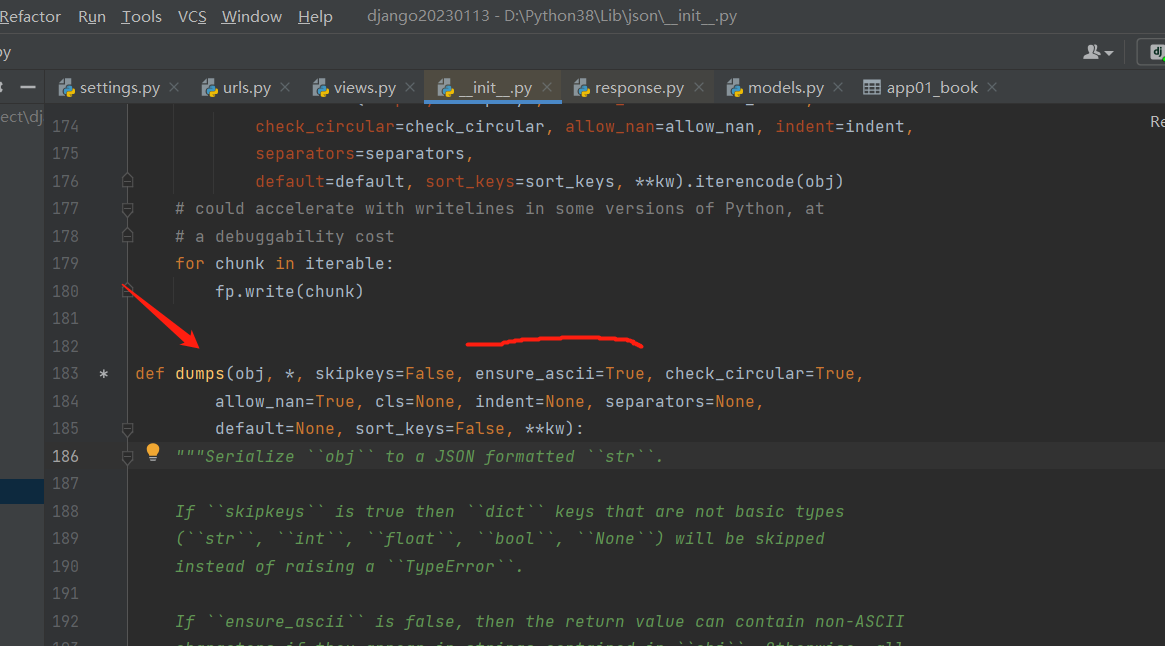
Task: Switch to the settings.py tab
Action: [x=120, y=88]
